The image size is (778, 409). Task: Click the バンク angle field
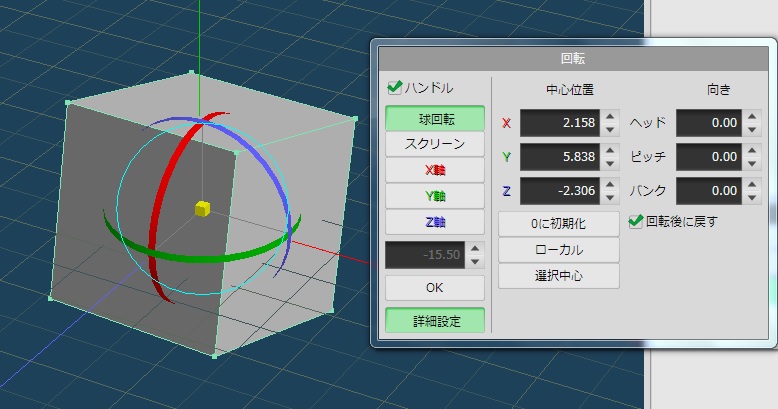709,191
